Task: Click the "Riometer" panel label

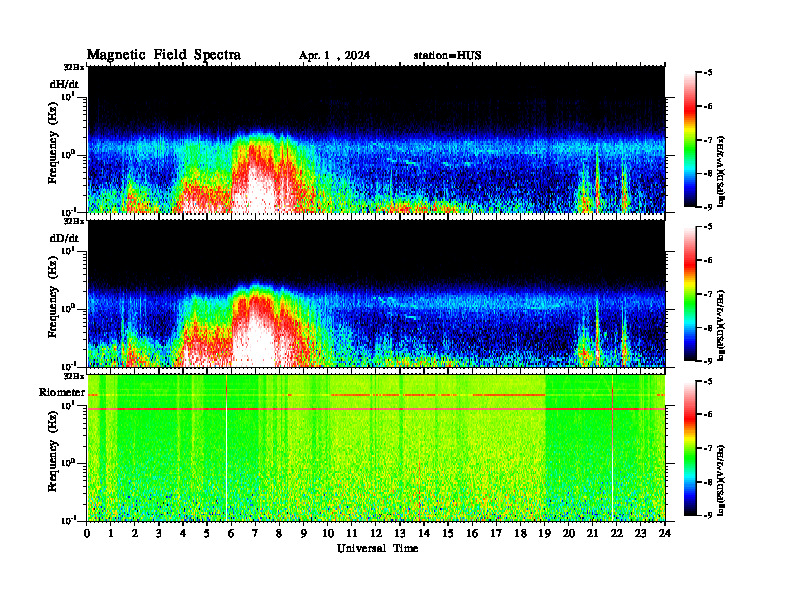Action: (62, 392)
